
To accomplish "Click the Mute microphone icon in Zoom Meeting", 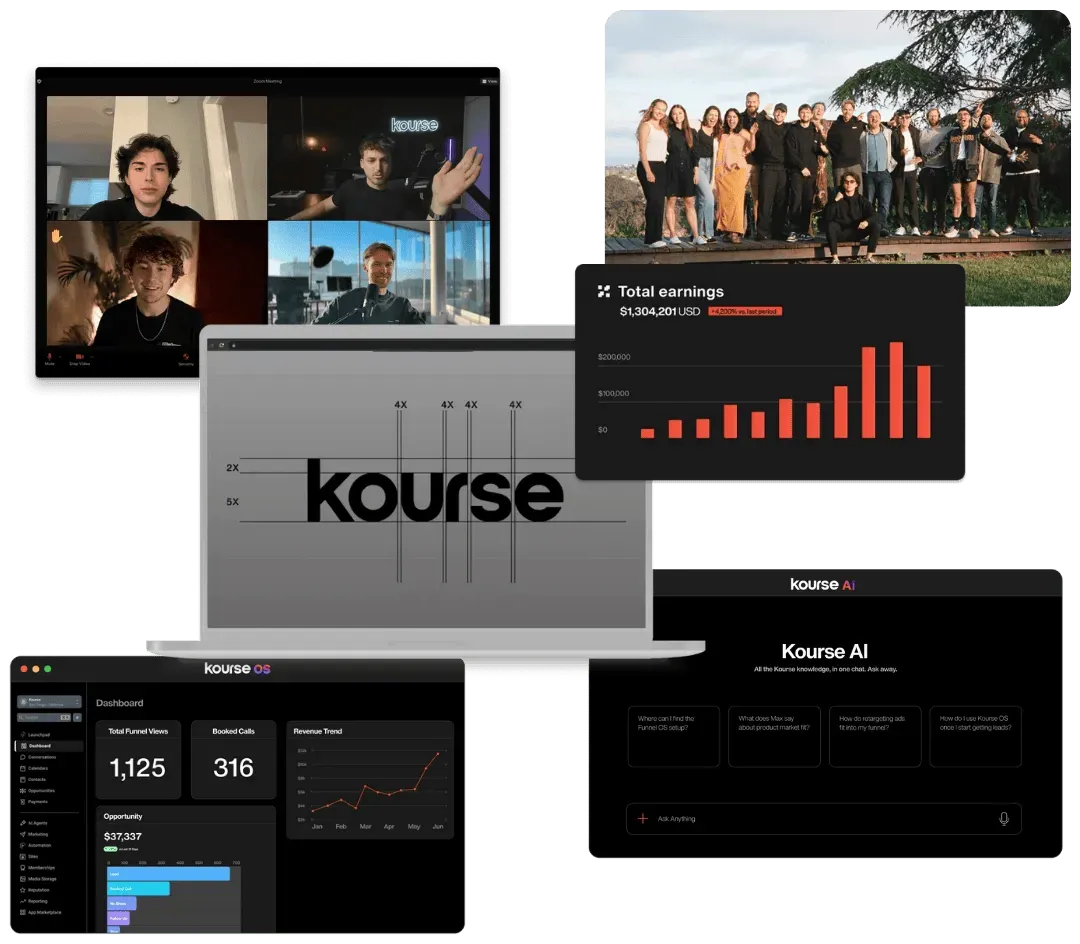I will click(50, 357).
